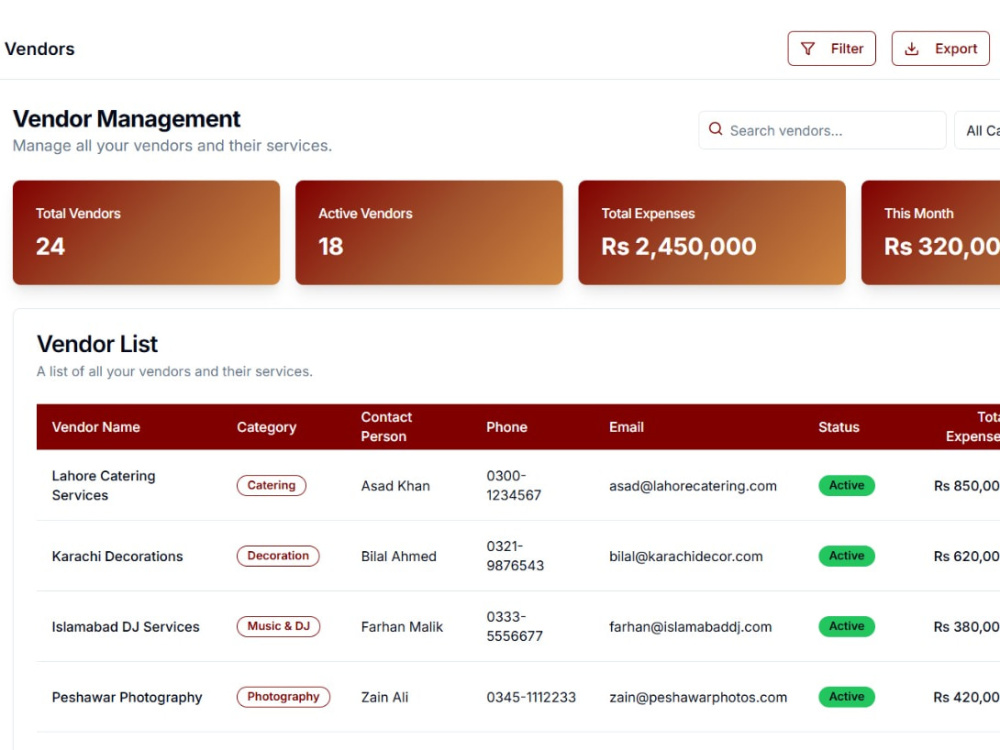The image size is (1000, 750).
Task: Click the Category column header
Action: (267, 427)
